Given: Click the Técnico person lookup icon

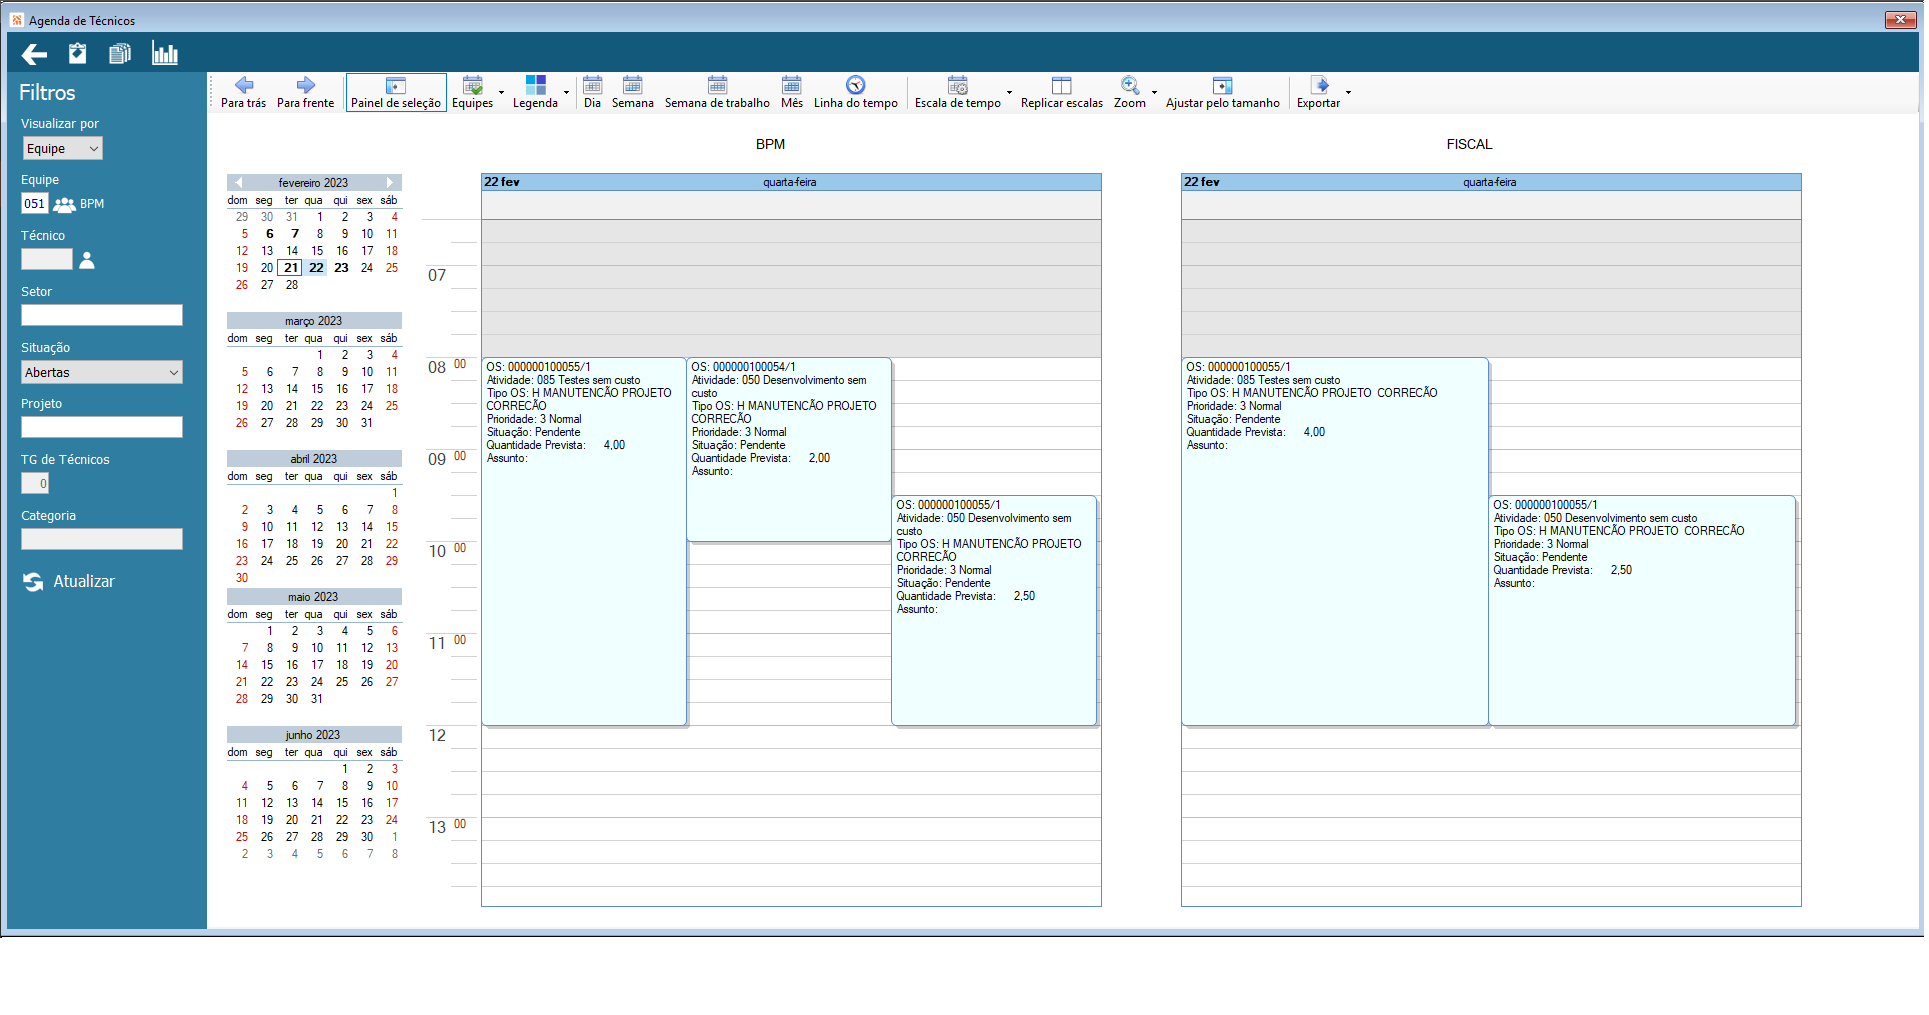Looking at the screenshot, I should 87,260.
